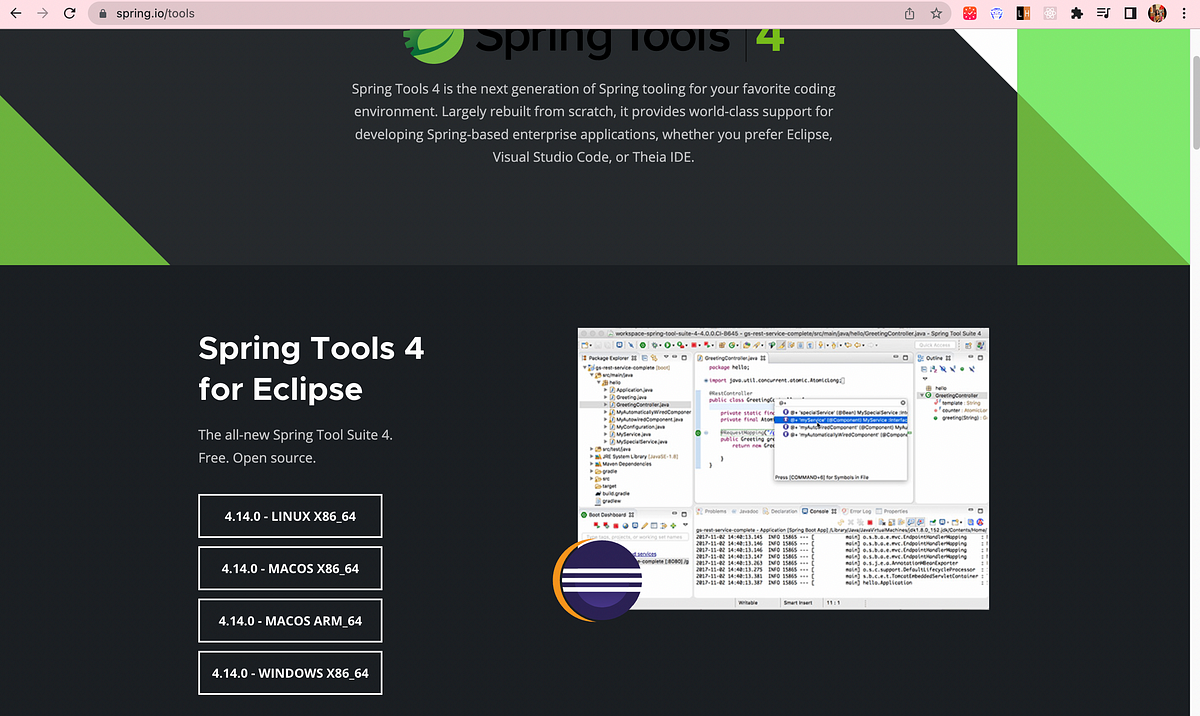Reload the spring.io/tools page
This screenshot has width=1200, height=716.
coord(69,14)
